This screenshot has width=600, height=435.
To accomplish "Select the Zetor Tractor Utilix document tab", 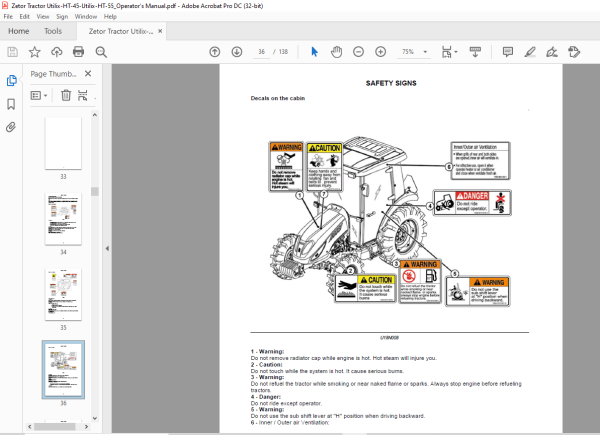I will (x=121, y=31).
